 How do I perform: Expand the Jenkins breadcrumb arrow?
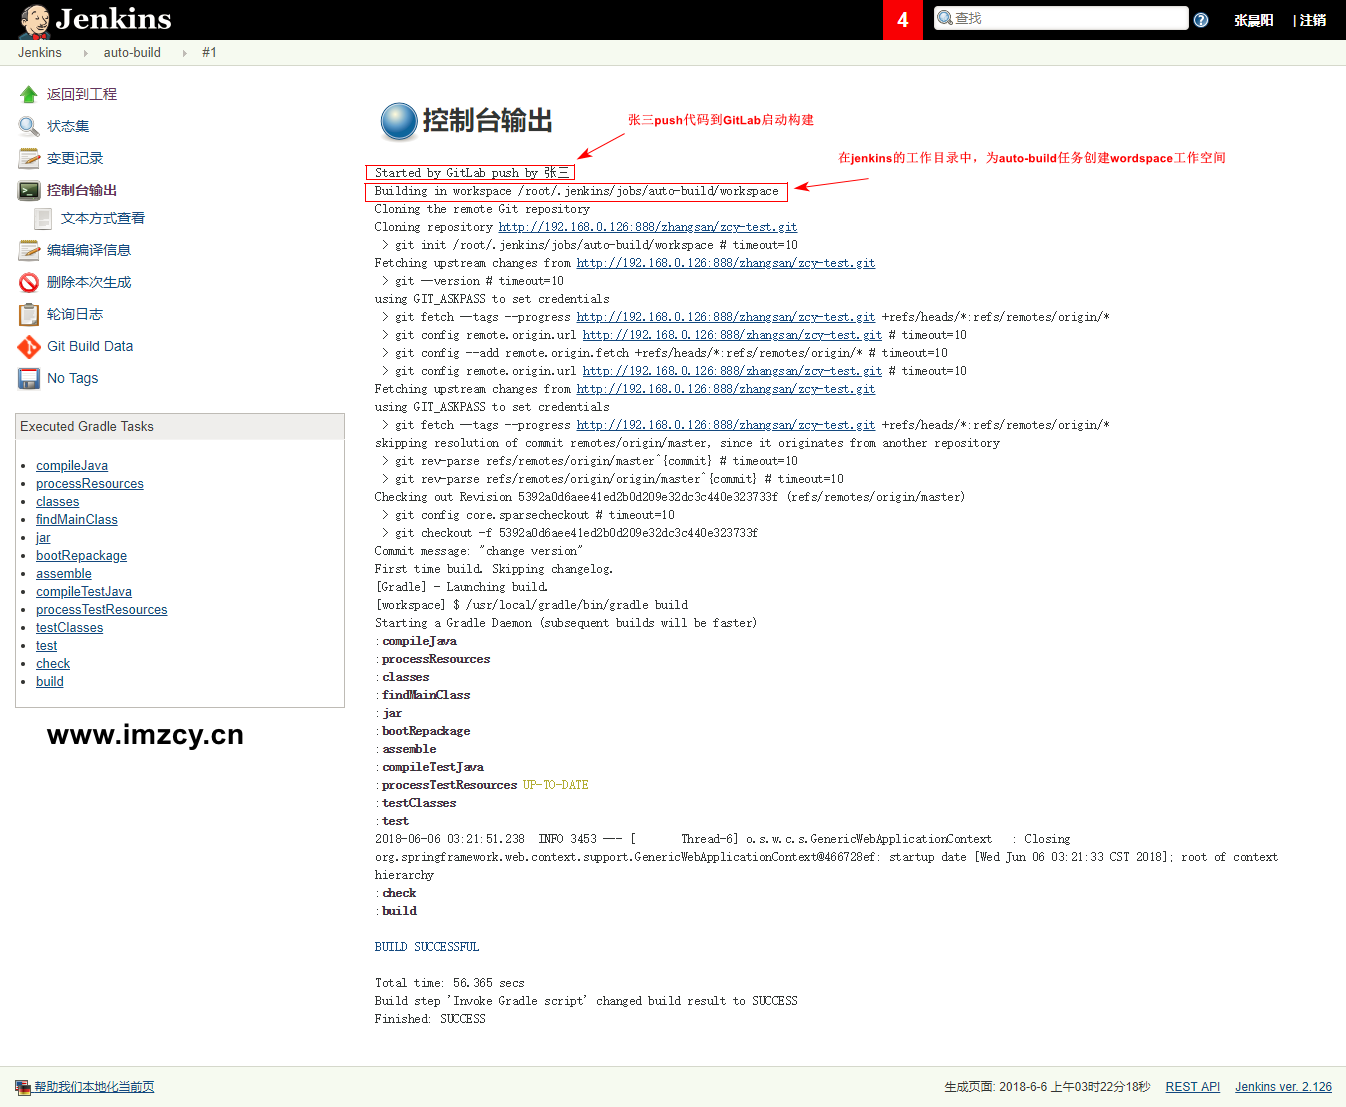pyautogui.click(x=85, y=53)
